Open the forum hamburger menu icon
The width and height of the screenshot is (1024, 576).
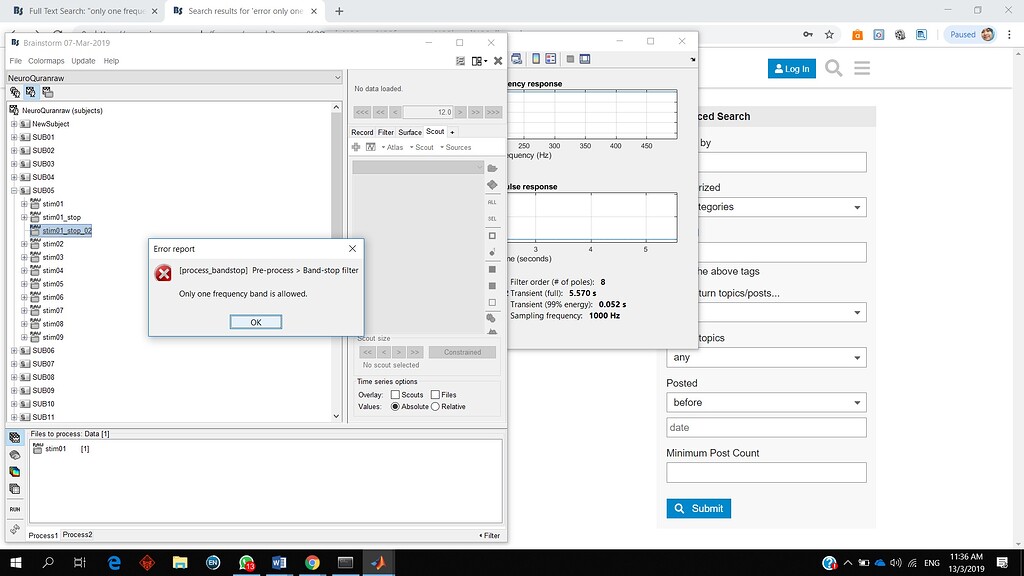pos(861,69)
